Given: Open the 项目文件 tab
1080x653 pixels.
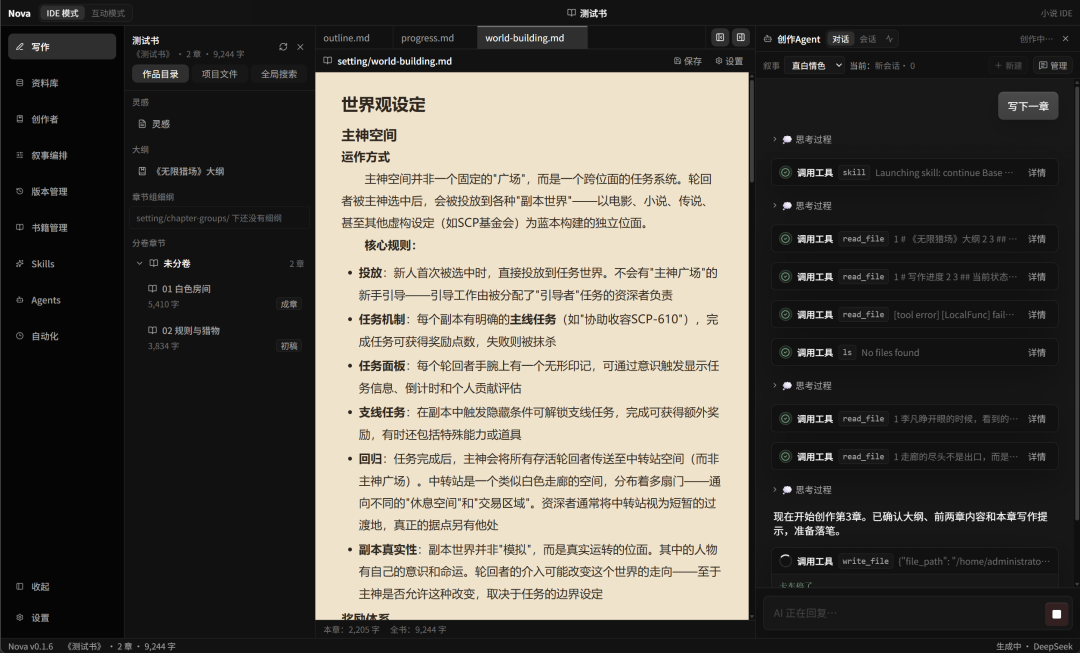Looking at the screenshot, I should tap(220, 74).
